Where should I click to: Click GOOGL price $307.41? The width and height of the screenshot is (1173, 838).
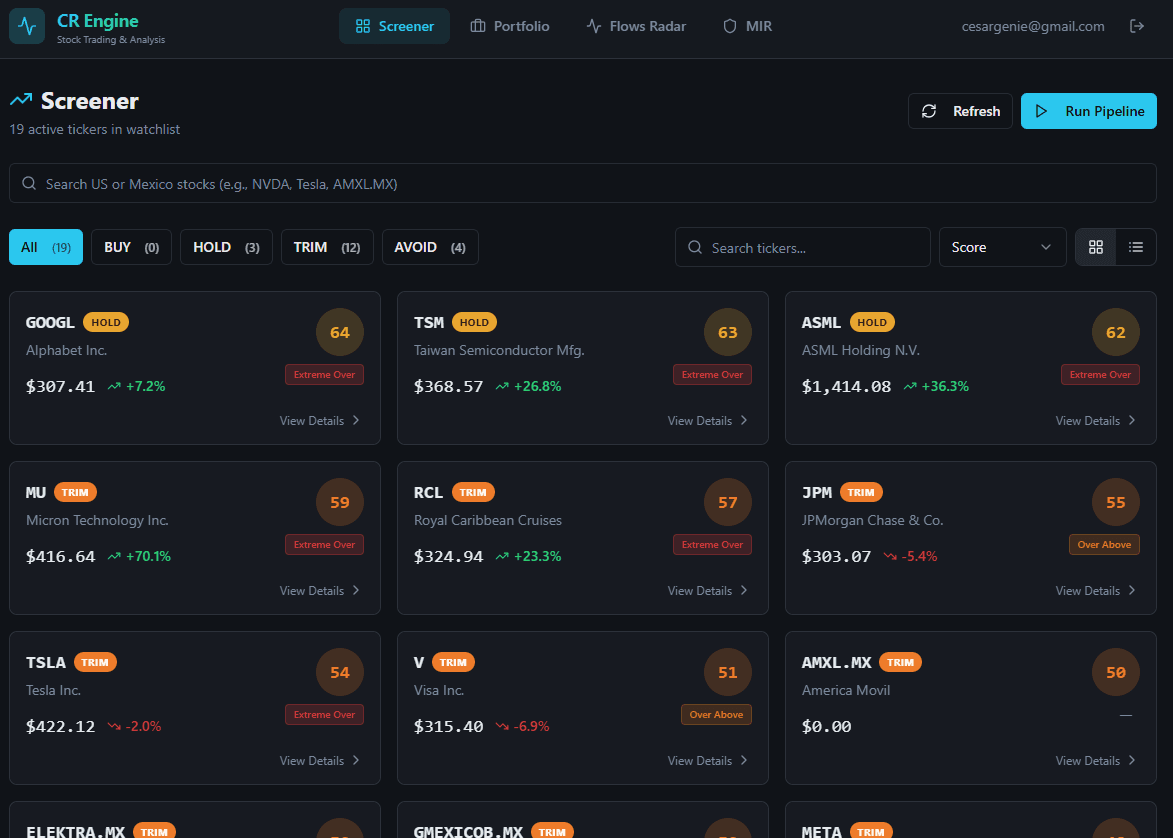[x=61, y=386]
